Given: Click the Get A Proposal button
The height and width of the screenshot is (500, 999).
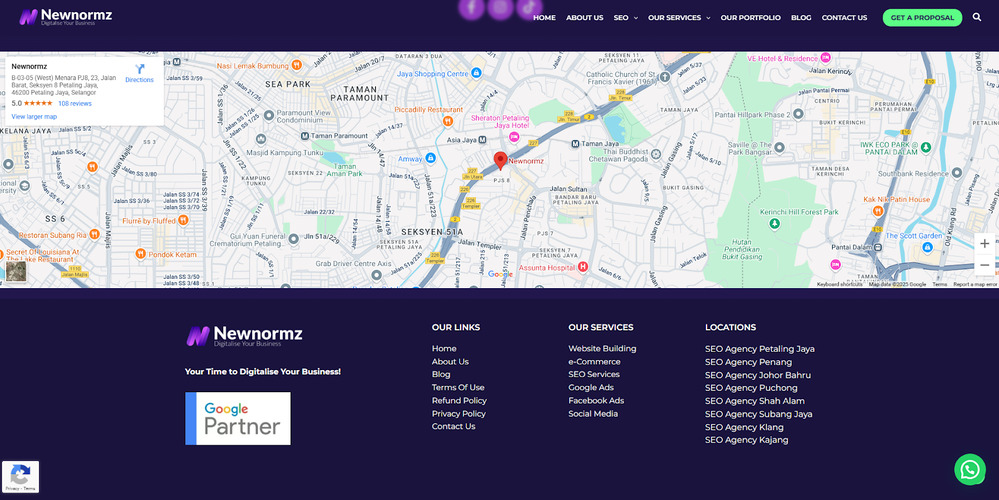Looking at the screenshot, I should click(922, 18).
